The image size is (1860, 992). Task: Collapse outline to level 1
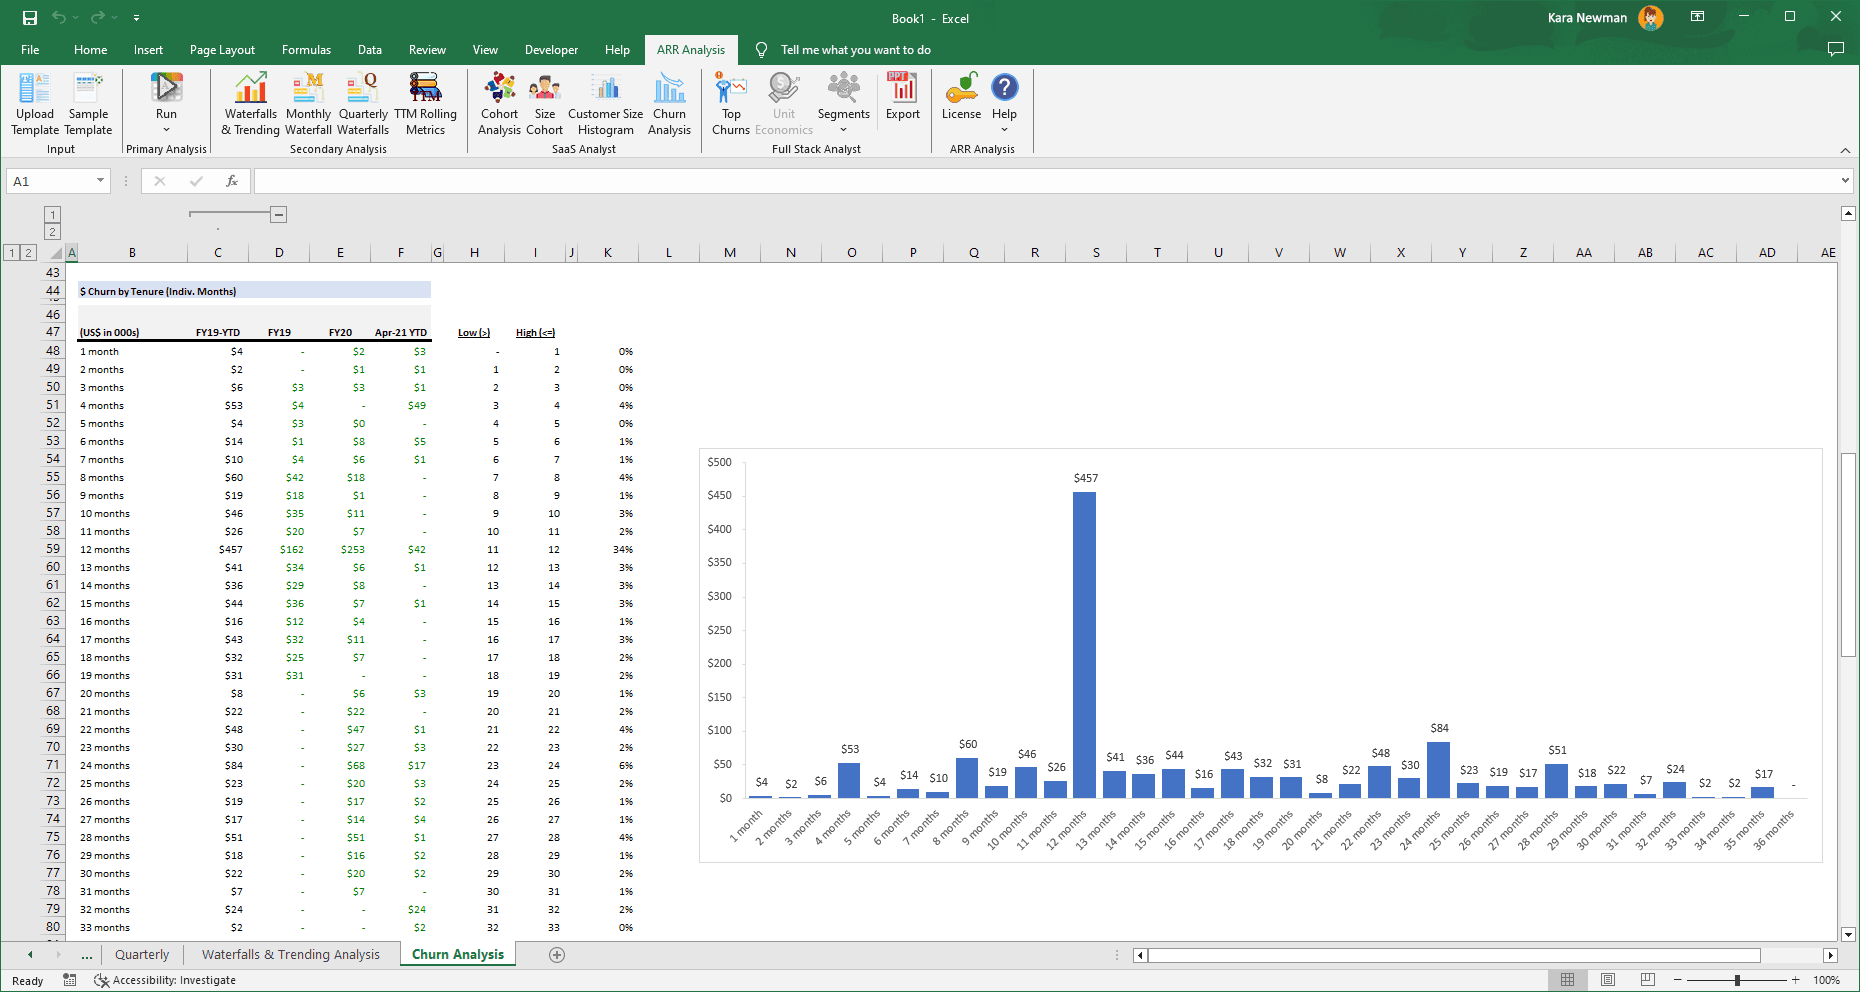click(x=12, y=252)
